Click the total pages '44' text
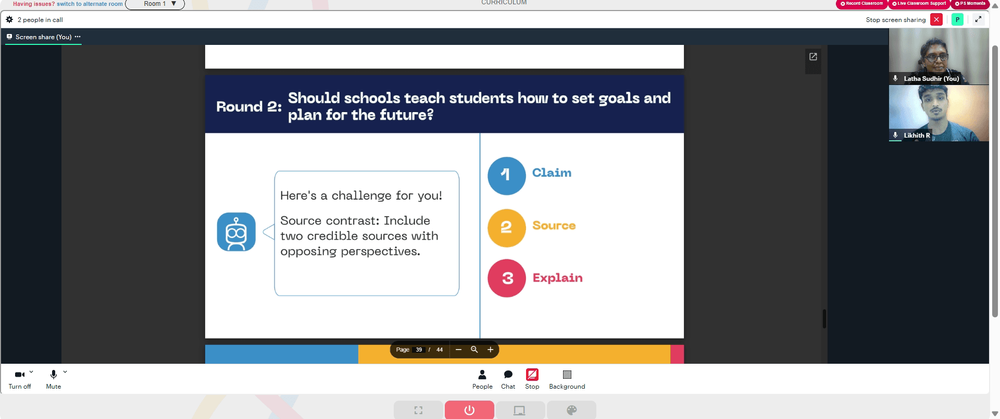The image size is (1000, 419). (439, 349)
